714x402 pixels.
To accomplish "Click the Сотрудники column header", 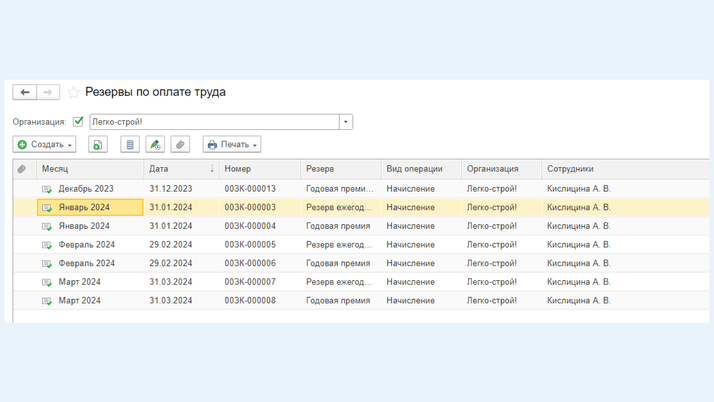I will (x=570, y=169).
